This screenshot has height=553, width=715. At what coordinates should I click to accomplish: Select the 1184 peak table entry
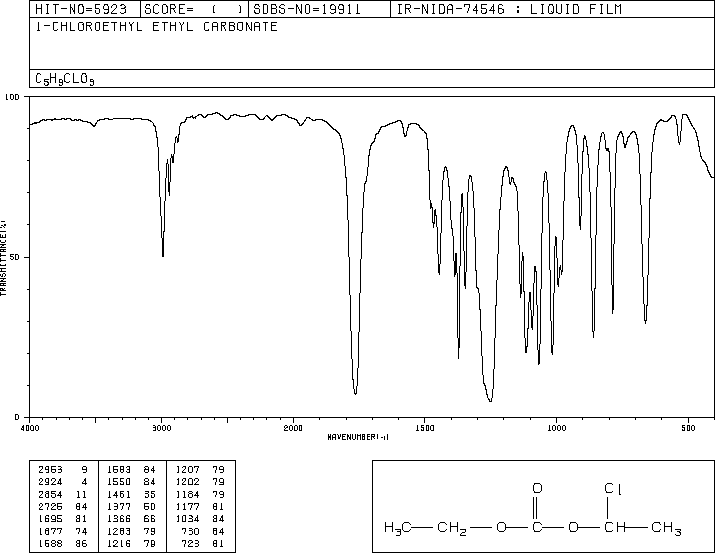coord(187,494)
